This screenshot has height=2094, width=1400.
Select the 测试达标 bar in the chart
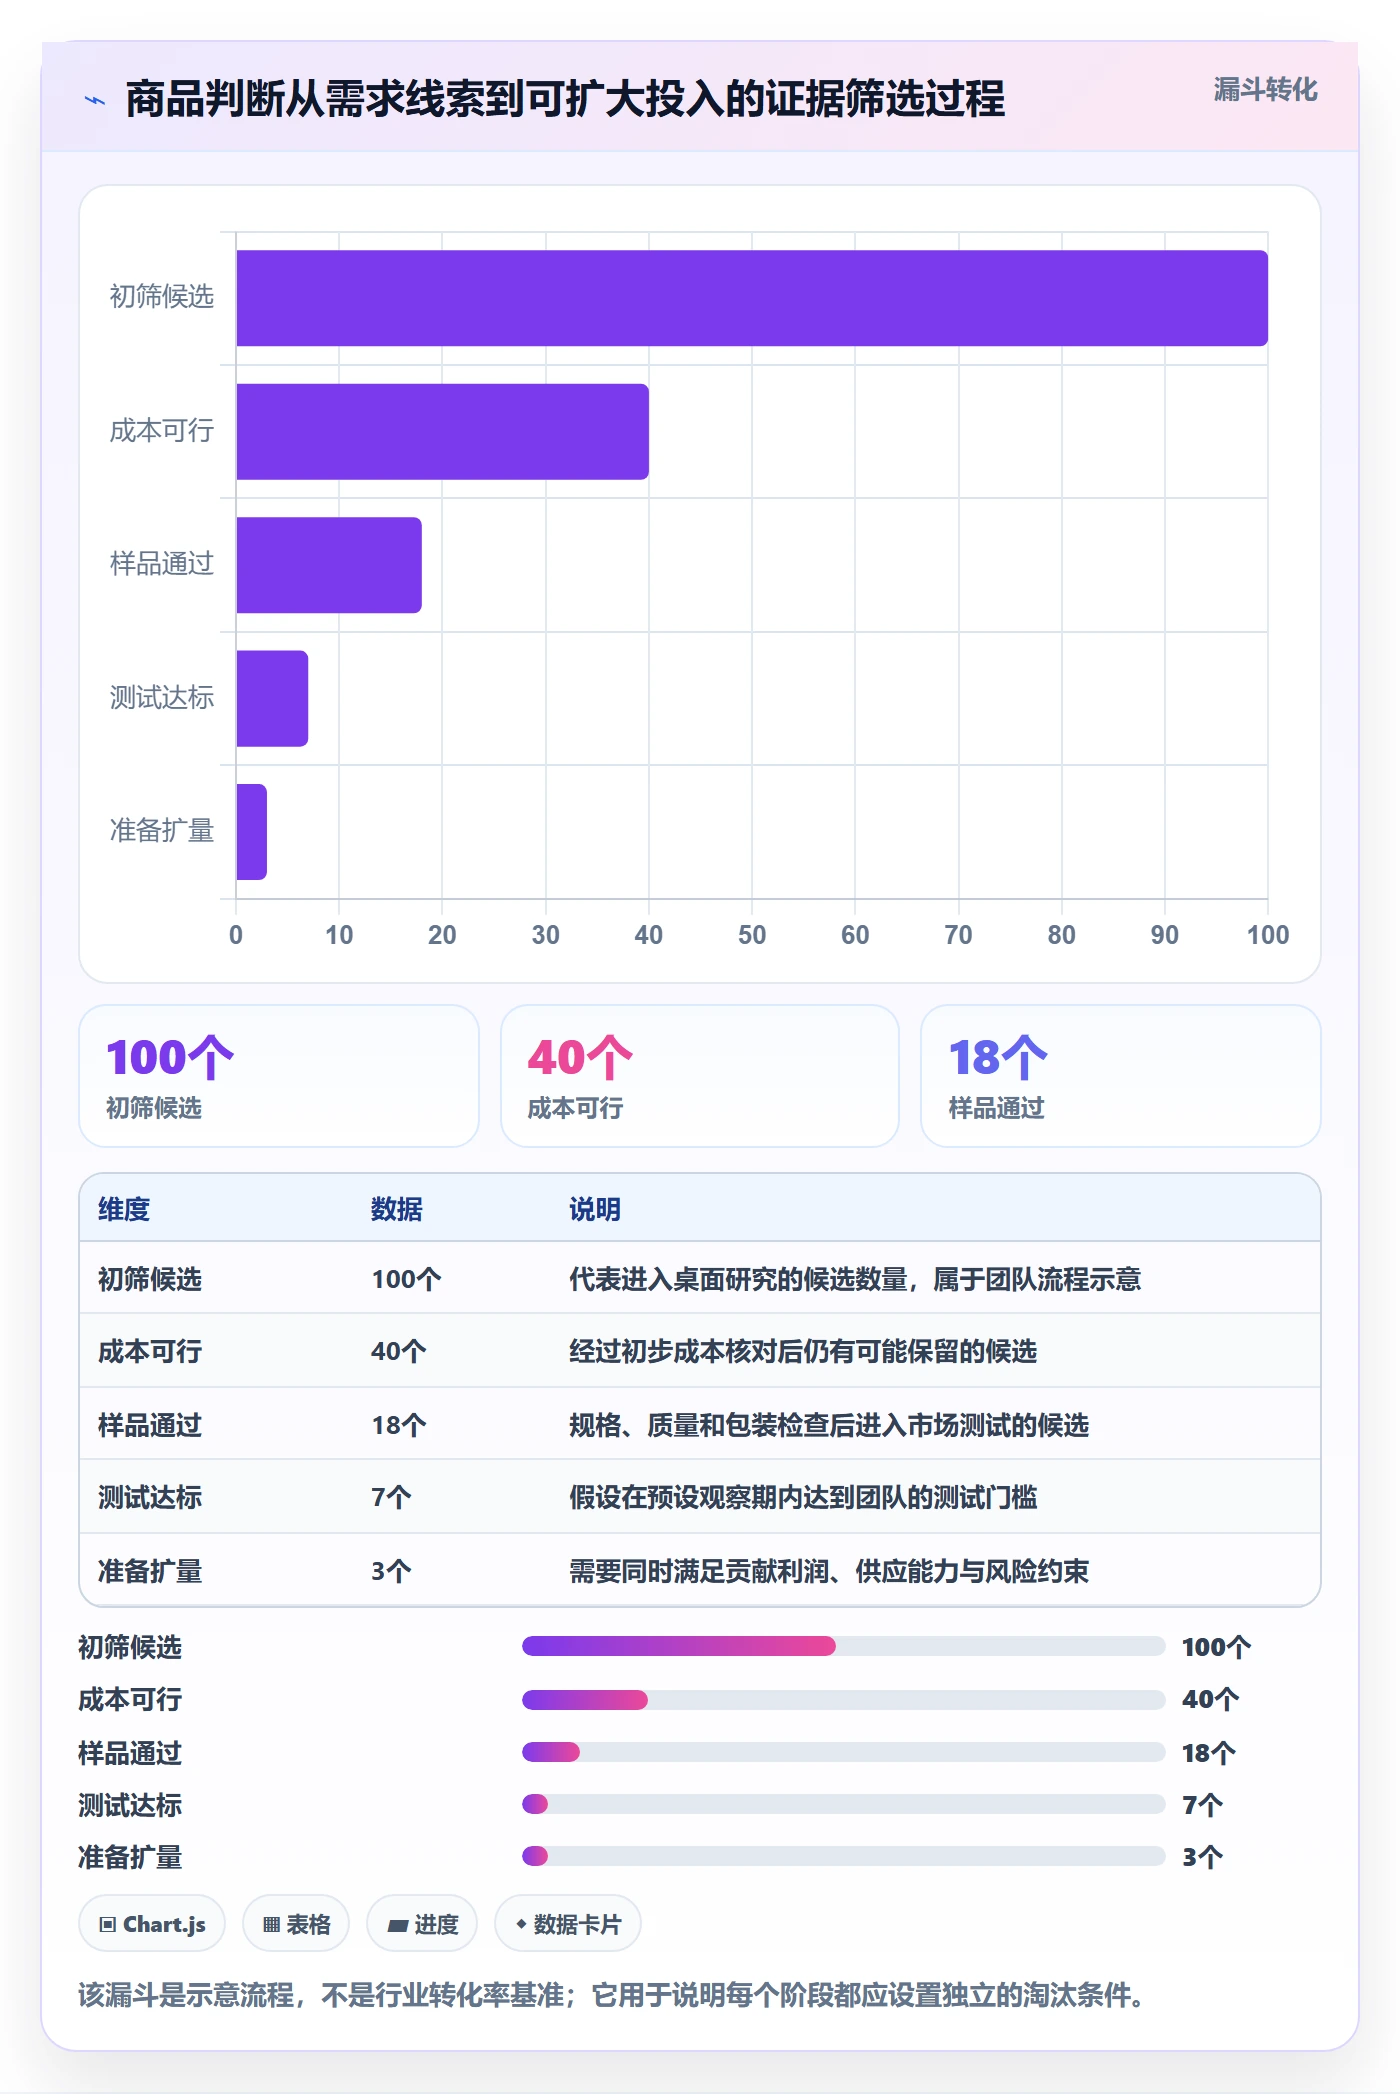point(272,698)
